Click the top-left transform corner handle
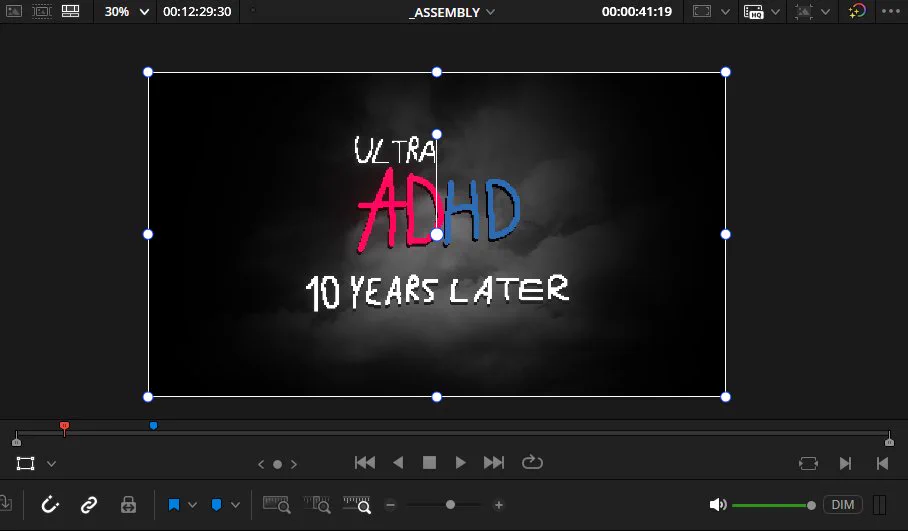 tap(148, 72)
